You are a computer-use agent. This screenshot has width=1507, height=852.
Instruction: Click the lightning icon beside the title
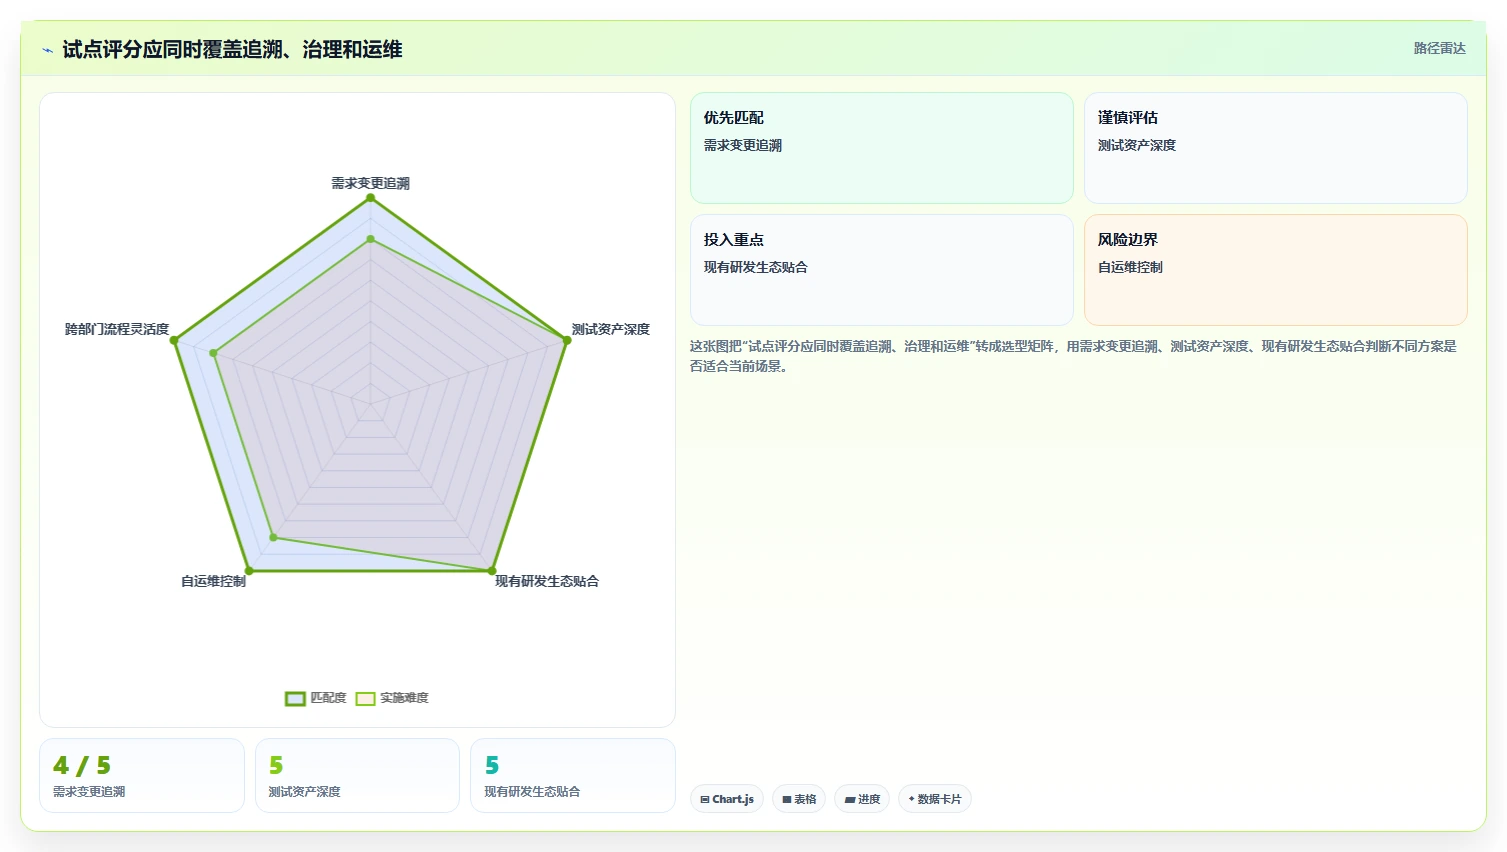pyautogui.click(x=47, y=50)
